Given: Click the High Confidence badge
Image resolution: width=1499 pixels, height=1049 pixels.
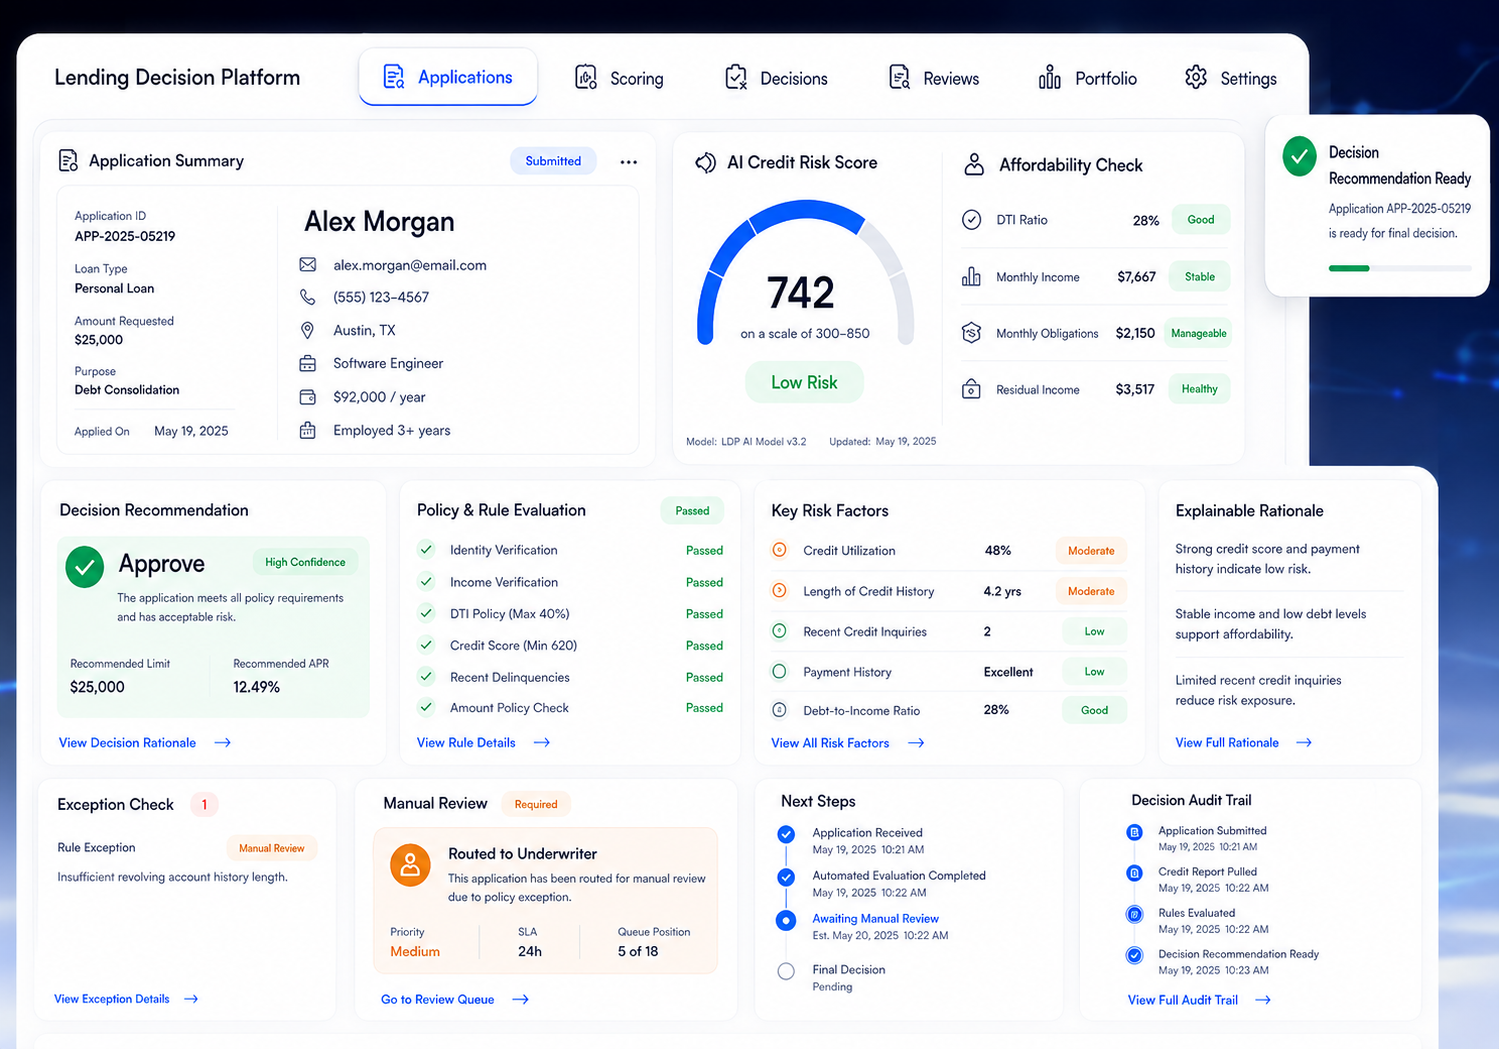Looking at the screenshot, I should coord(305,562).
